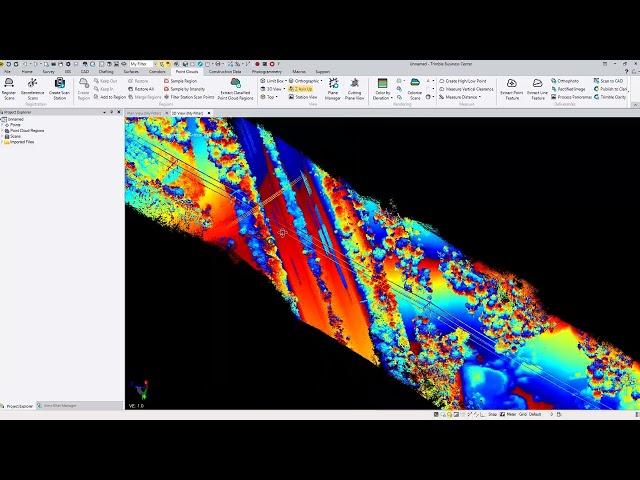Click the Register Scans icon
Screen dimensions: 640x480
(9, 88)
